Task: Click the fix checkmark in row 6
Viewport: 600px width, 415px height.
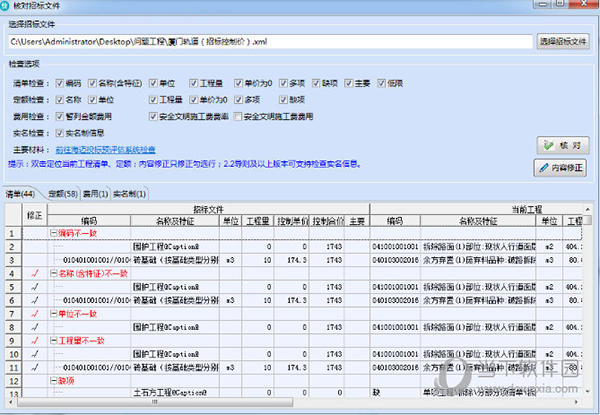Action: click(35, 300)
